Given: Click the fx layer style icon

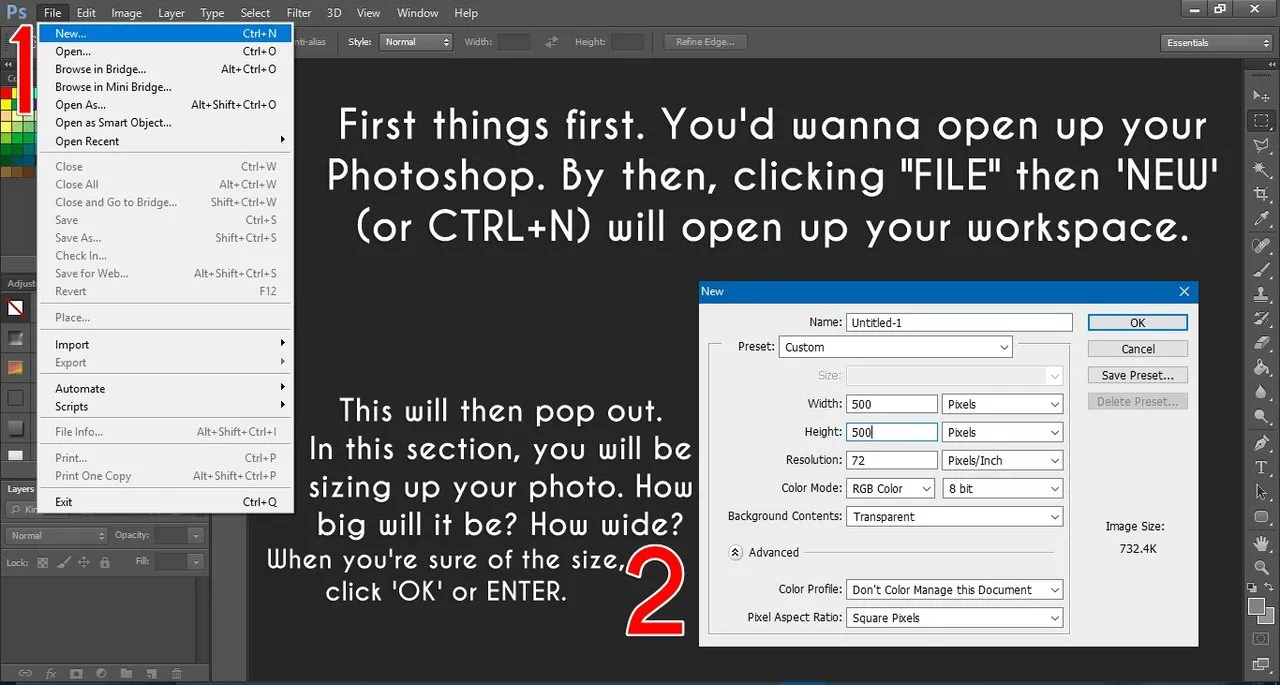Looking at the screenshot, I should pyautogui.click(x=50, y=673).
